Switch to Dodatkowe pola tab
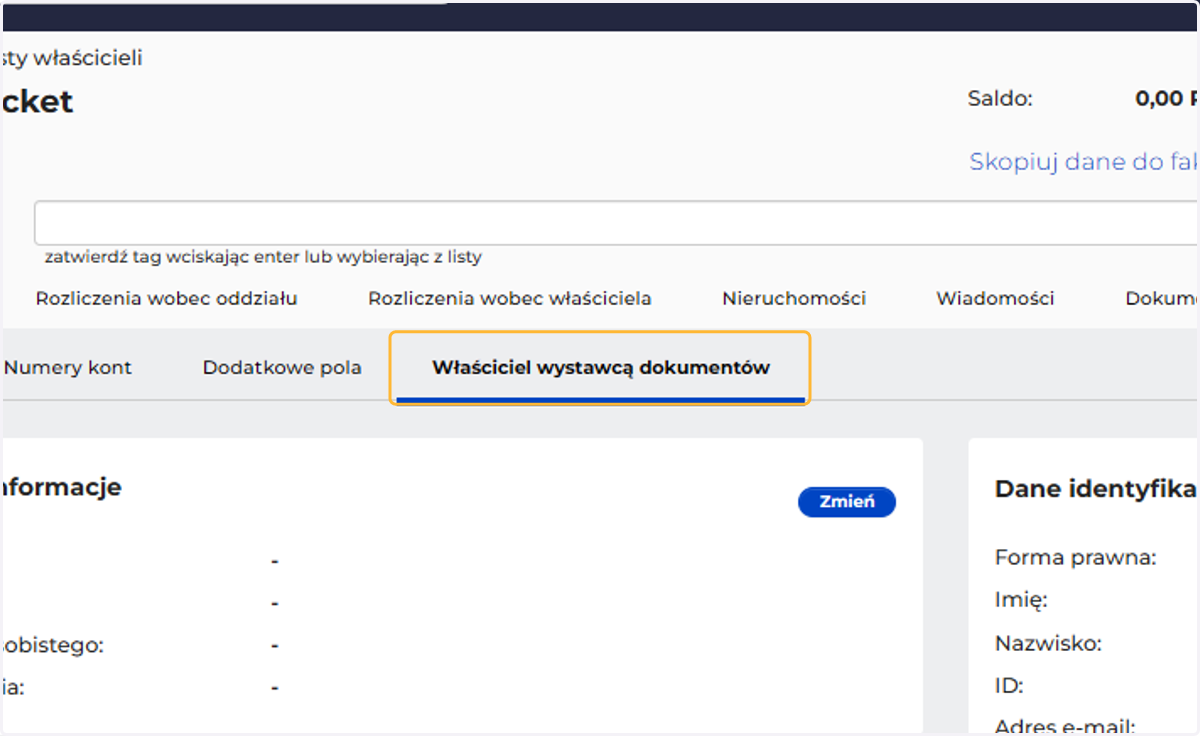This screenshot has height=736, width=1200. (282, 368)
